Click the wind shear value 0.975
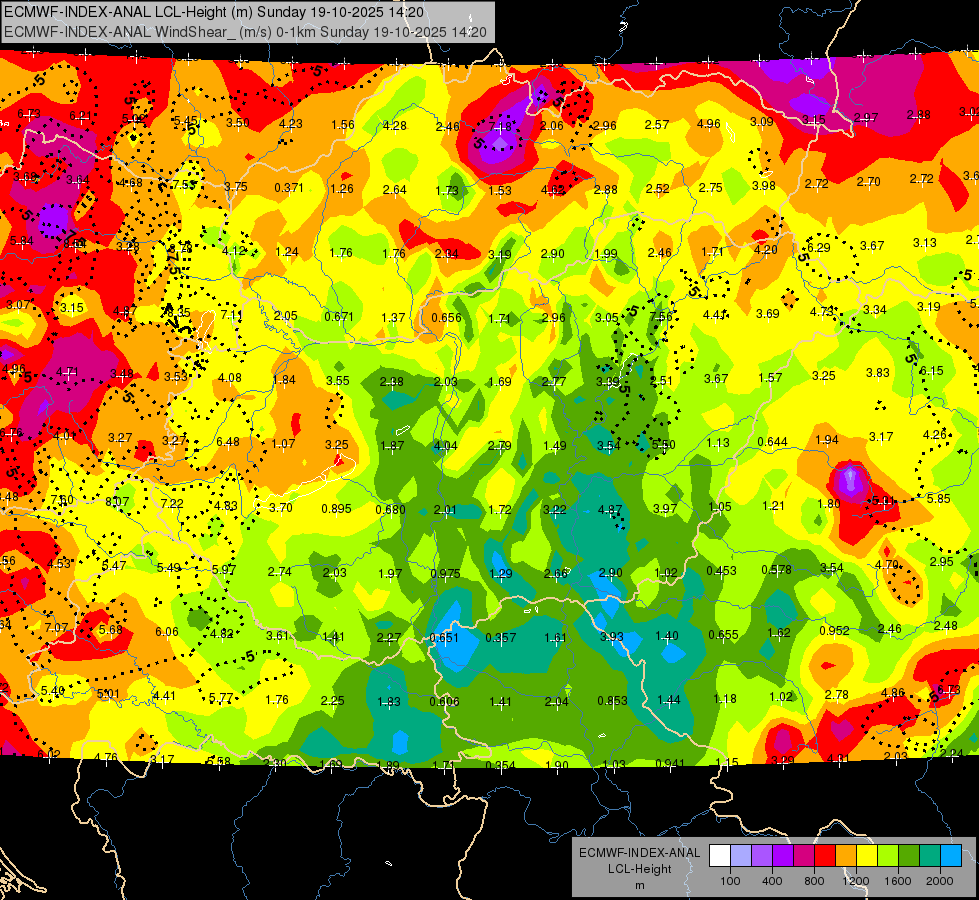The image size is (979, 900). (x=445, y=573)
